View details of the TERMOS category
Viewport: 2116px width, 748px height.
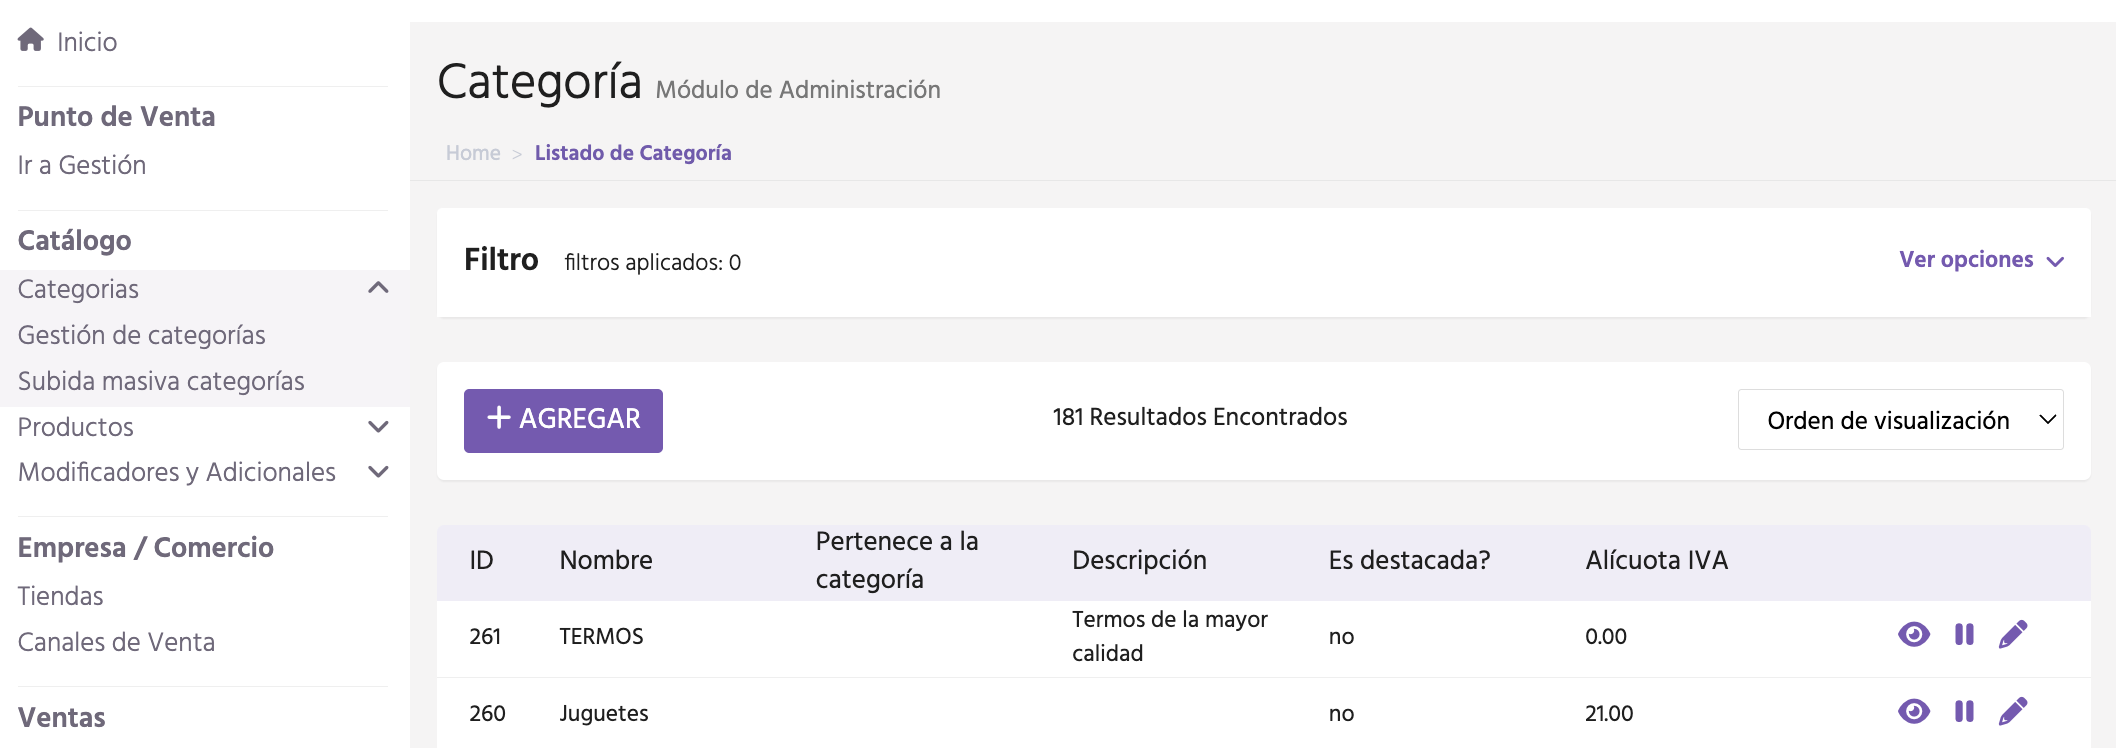(1913, 635)
